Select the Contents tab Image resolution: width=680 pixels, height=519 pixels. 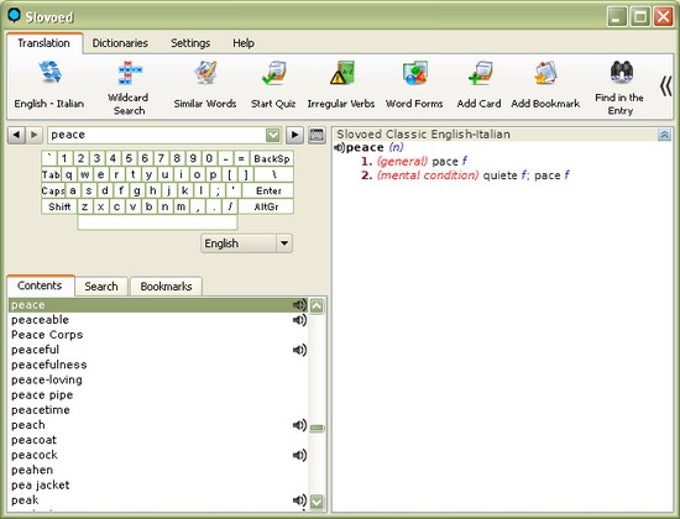(x=40, y=286)
